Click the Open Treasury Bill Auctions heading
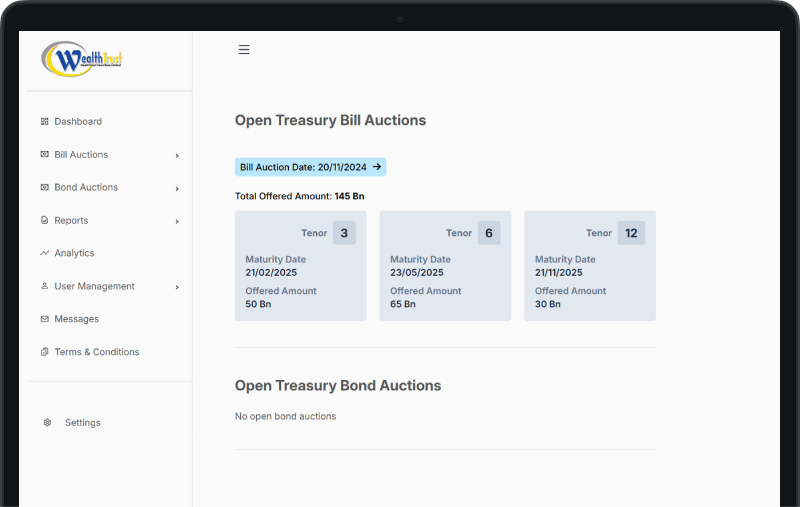This screenshot has height=507, width=800. click(x=330, y=120)
